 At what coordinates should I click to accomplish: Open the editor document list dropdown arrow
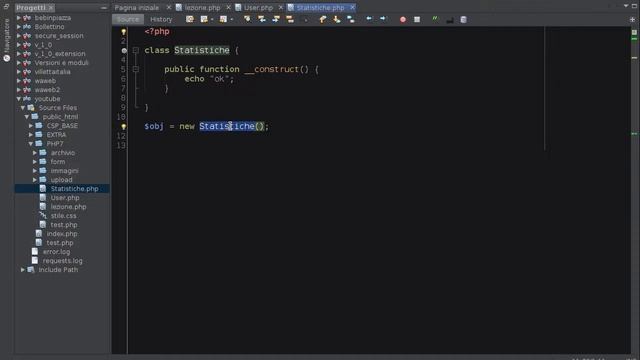(626, 6)
